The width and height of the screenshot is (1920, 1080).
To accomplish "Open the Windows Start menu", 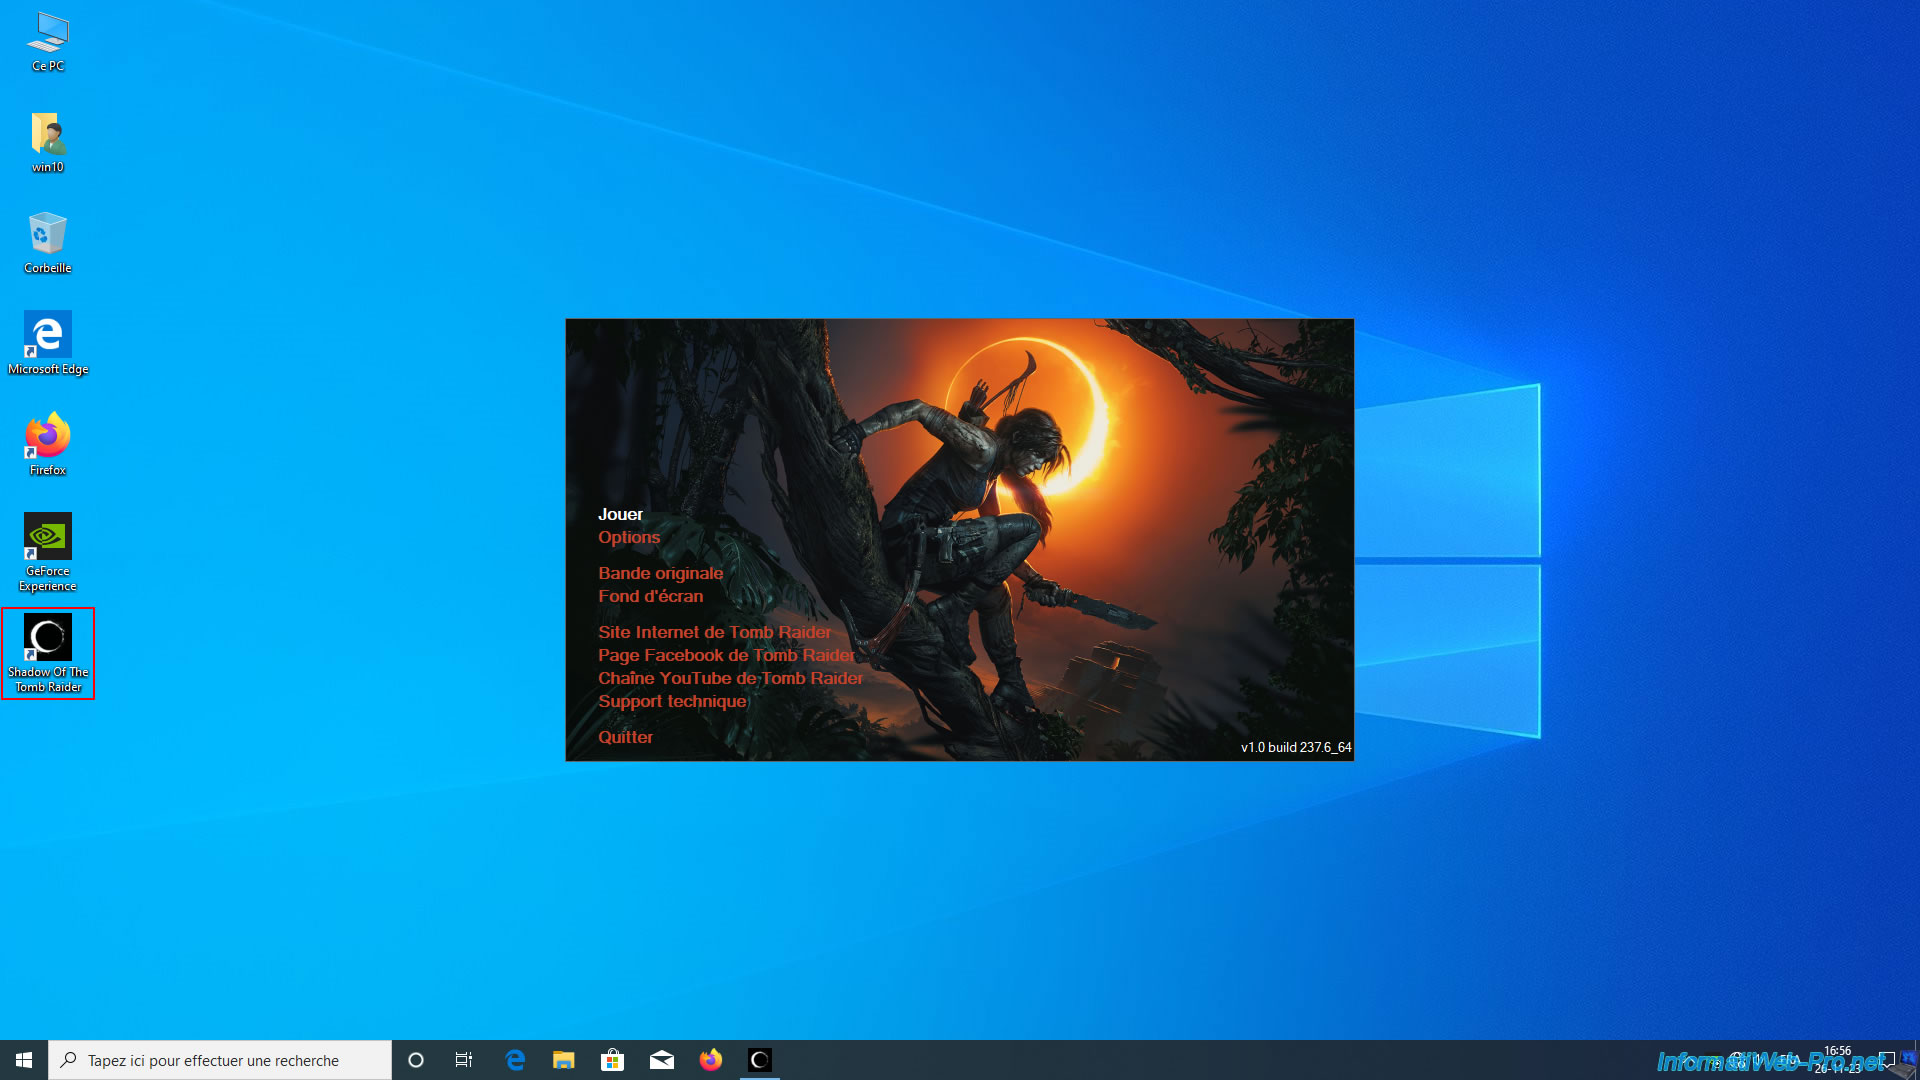I will point(24,1060).
